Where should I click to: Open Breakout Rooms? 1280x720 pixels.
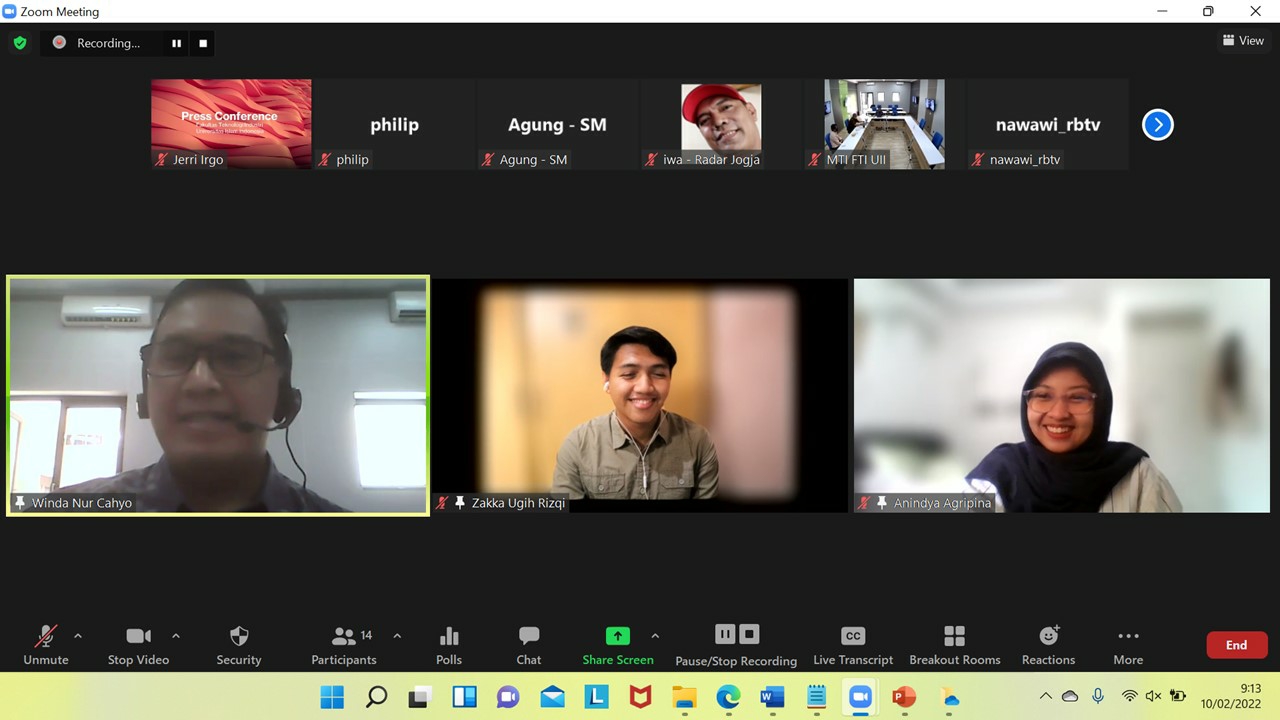point(954,644)
